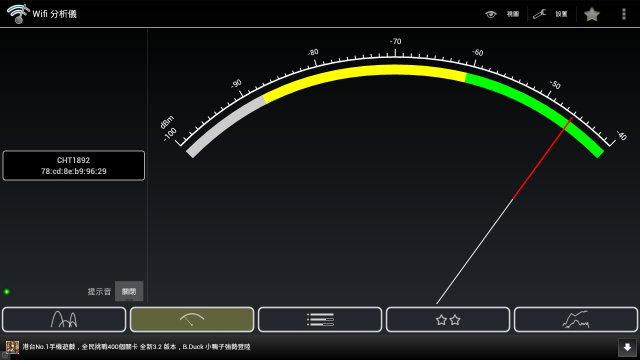640x360 pixels.
Task: Tap the ad banner game thumbnail
Action: click(12, 347)
